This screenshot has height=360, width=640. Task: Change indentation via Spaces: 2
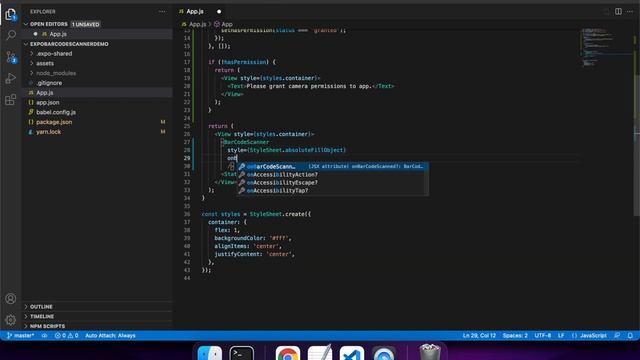[x=515, y=336]
